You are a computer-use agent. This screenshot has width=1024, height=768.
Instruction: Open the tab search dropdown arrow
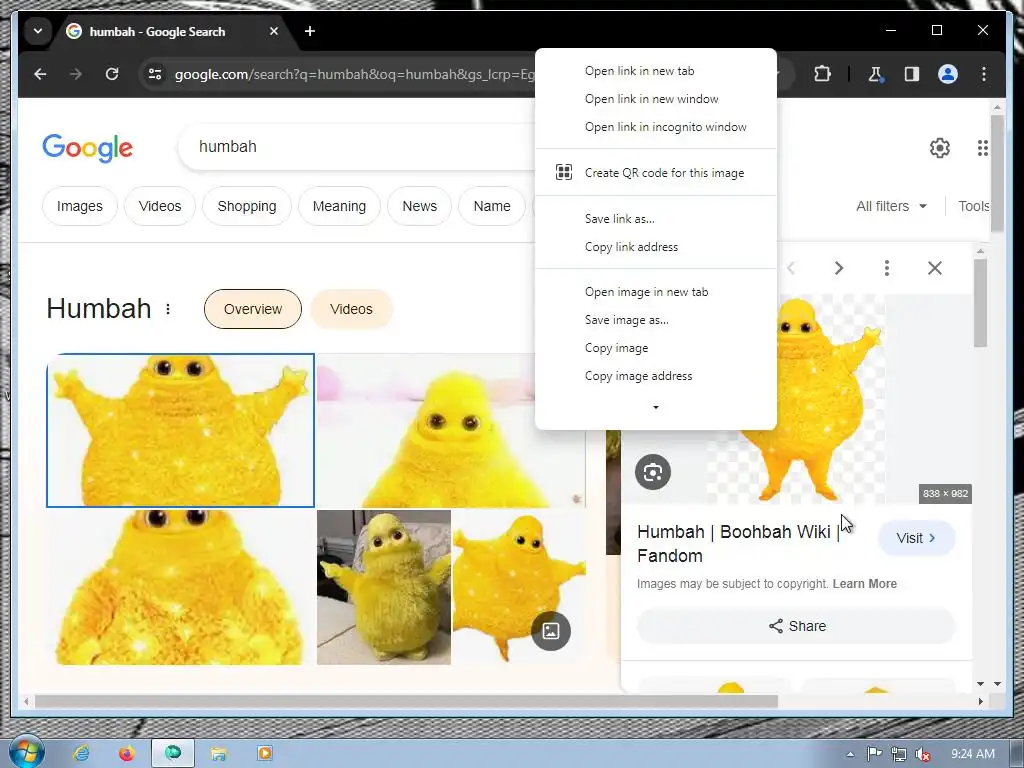[38, 31]
